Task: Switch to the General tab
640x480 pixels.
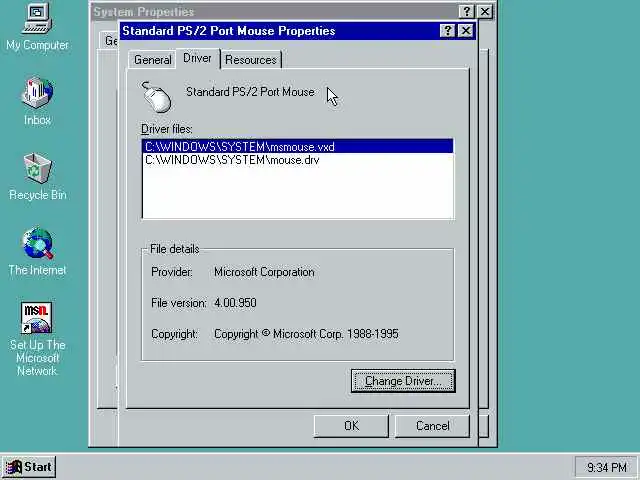Action: click(153, 60)
